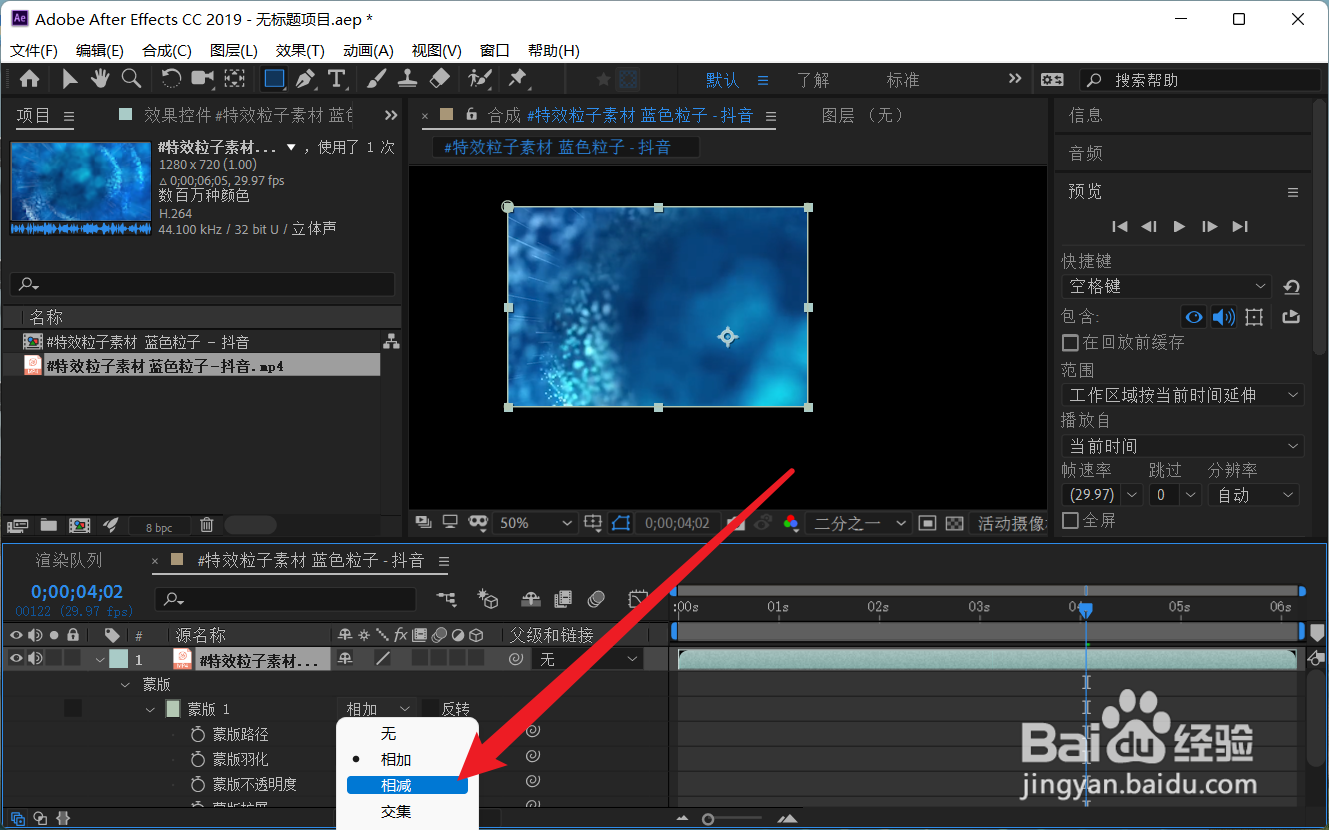Click the Interpret Footage icon in Project panel
Viewport: 1329px width, 830px height.
coord(17,525)
